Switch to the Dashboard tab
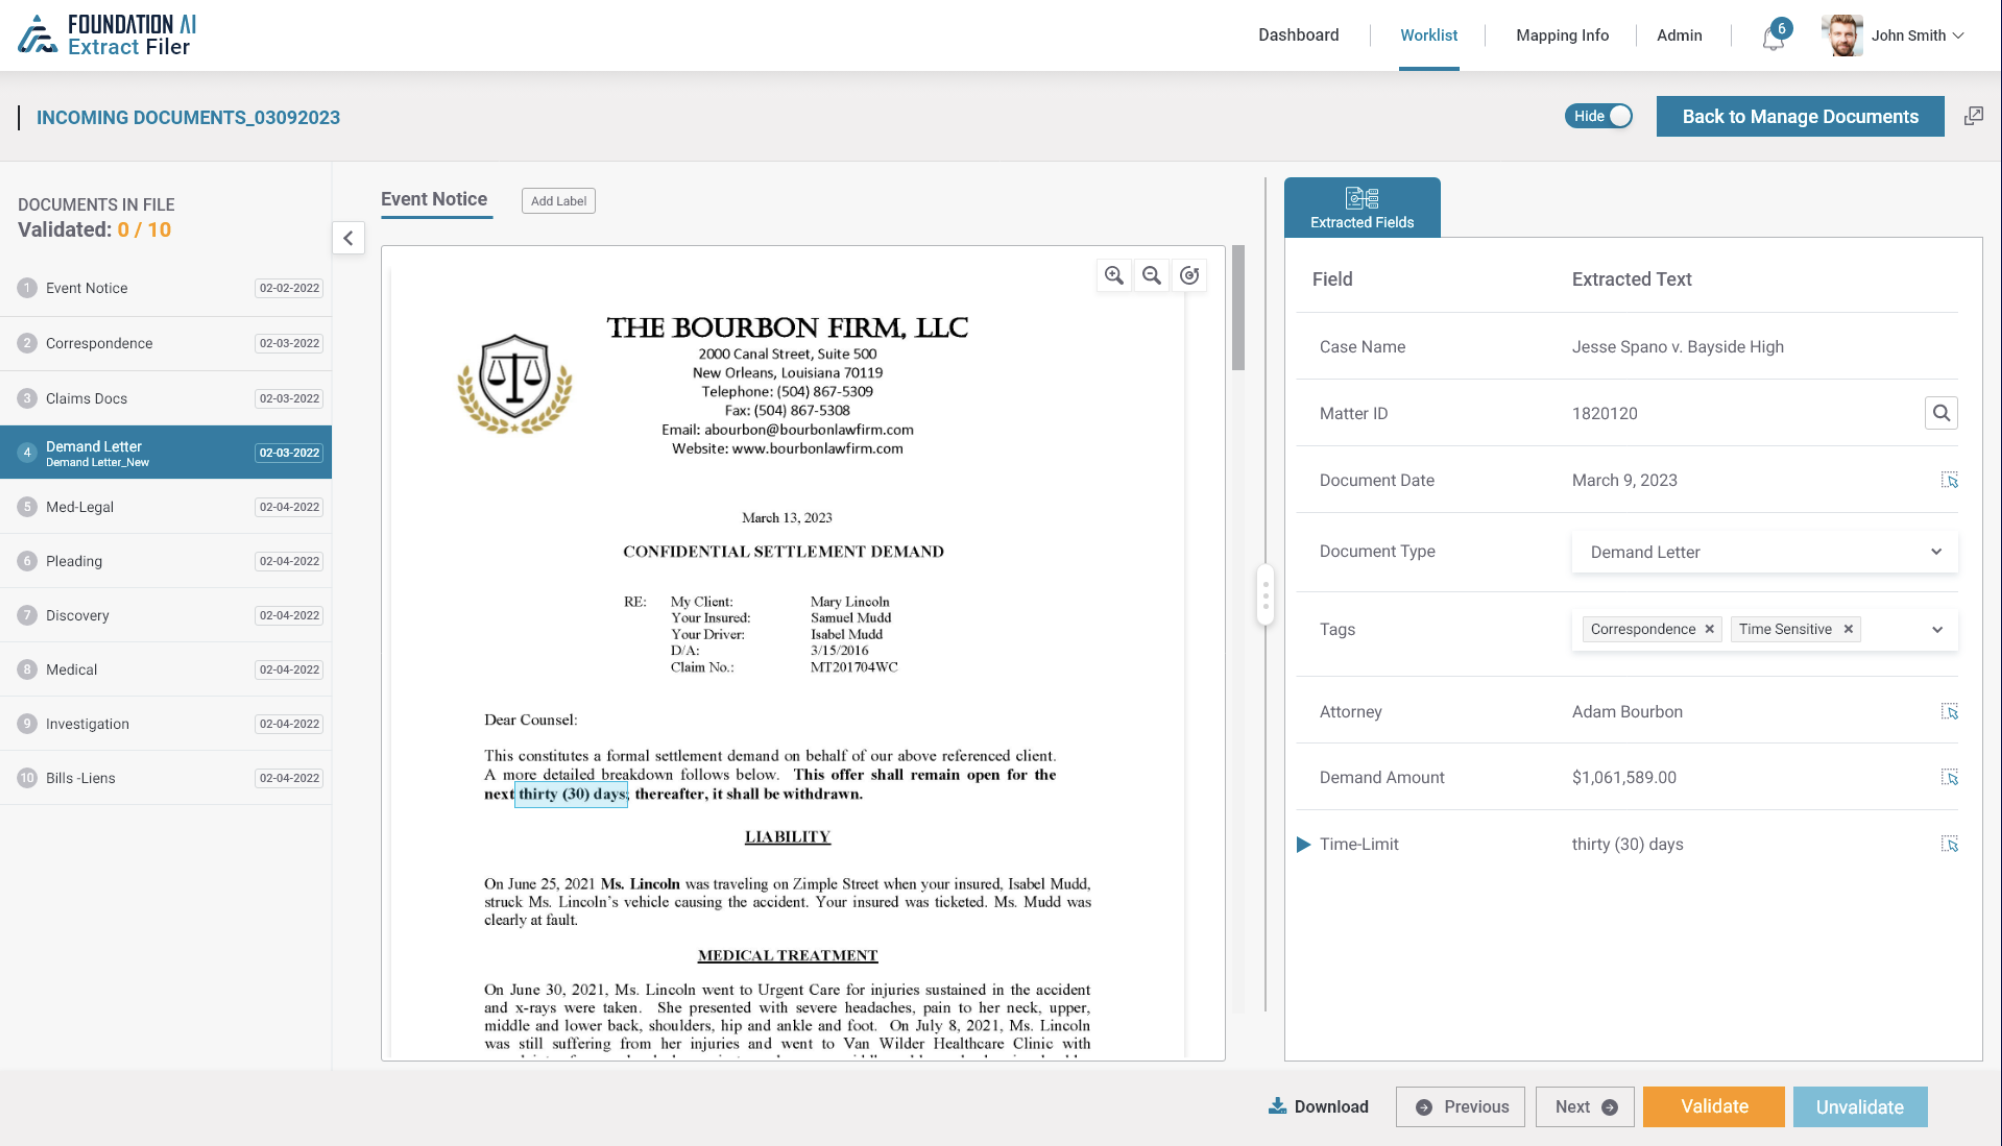The height and width of the screenshot is (1146, 2002). (x=1298, y=35)
